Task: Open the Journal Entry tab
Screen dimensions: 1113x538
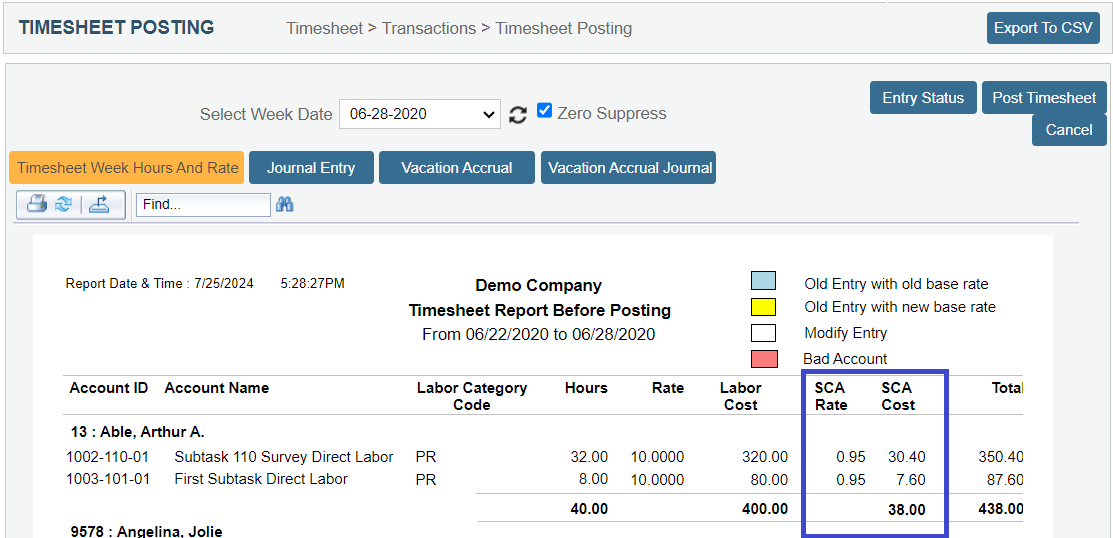Action: click(x=311, y=168)
